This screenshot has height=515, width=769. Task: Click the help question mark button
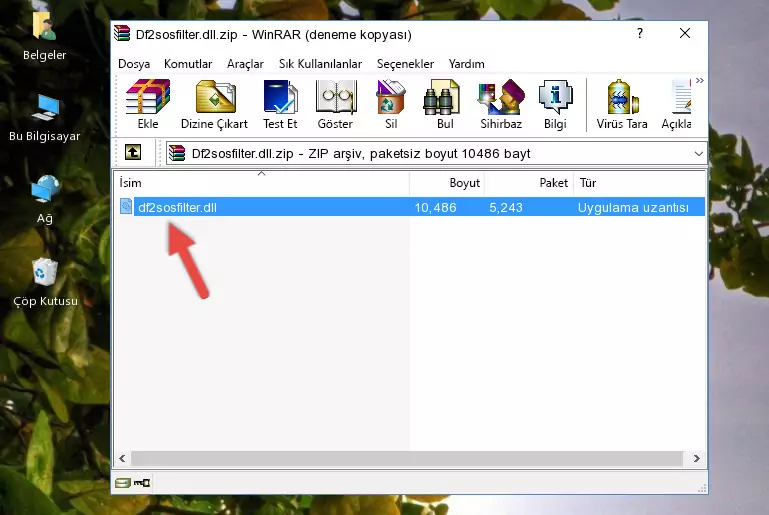640,33
